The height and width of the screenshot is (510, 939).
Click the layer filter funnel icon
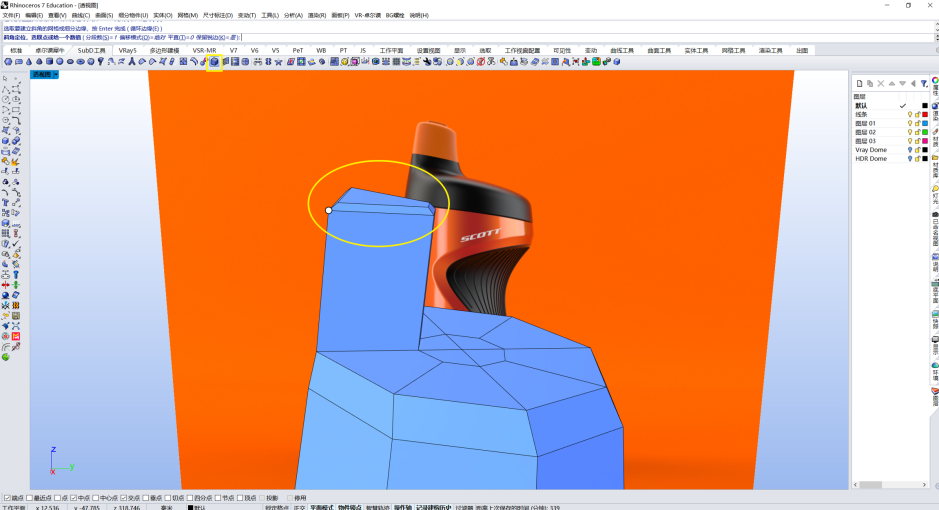pyautogui.click(x=924, y=83)
